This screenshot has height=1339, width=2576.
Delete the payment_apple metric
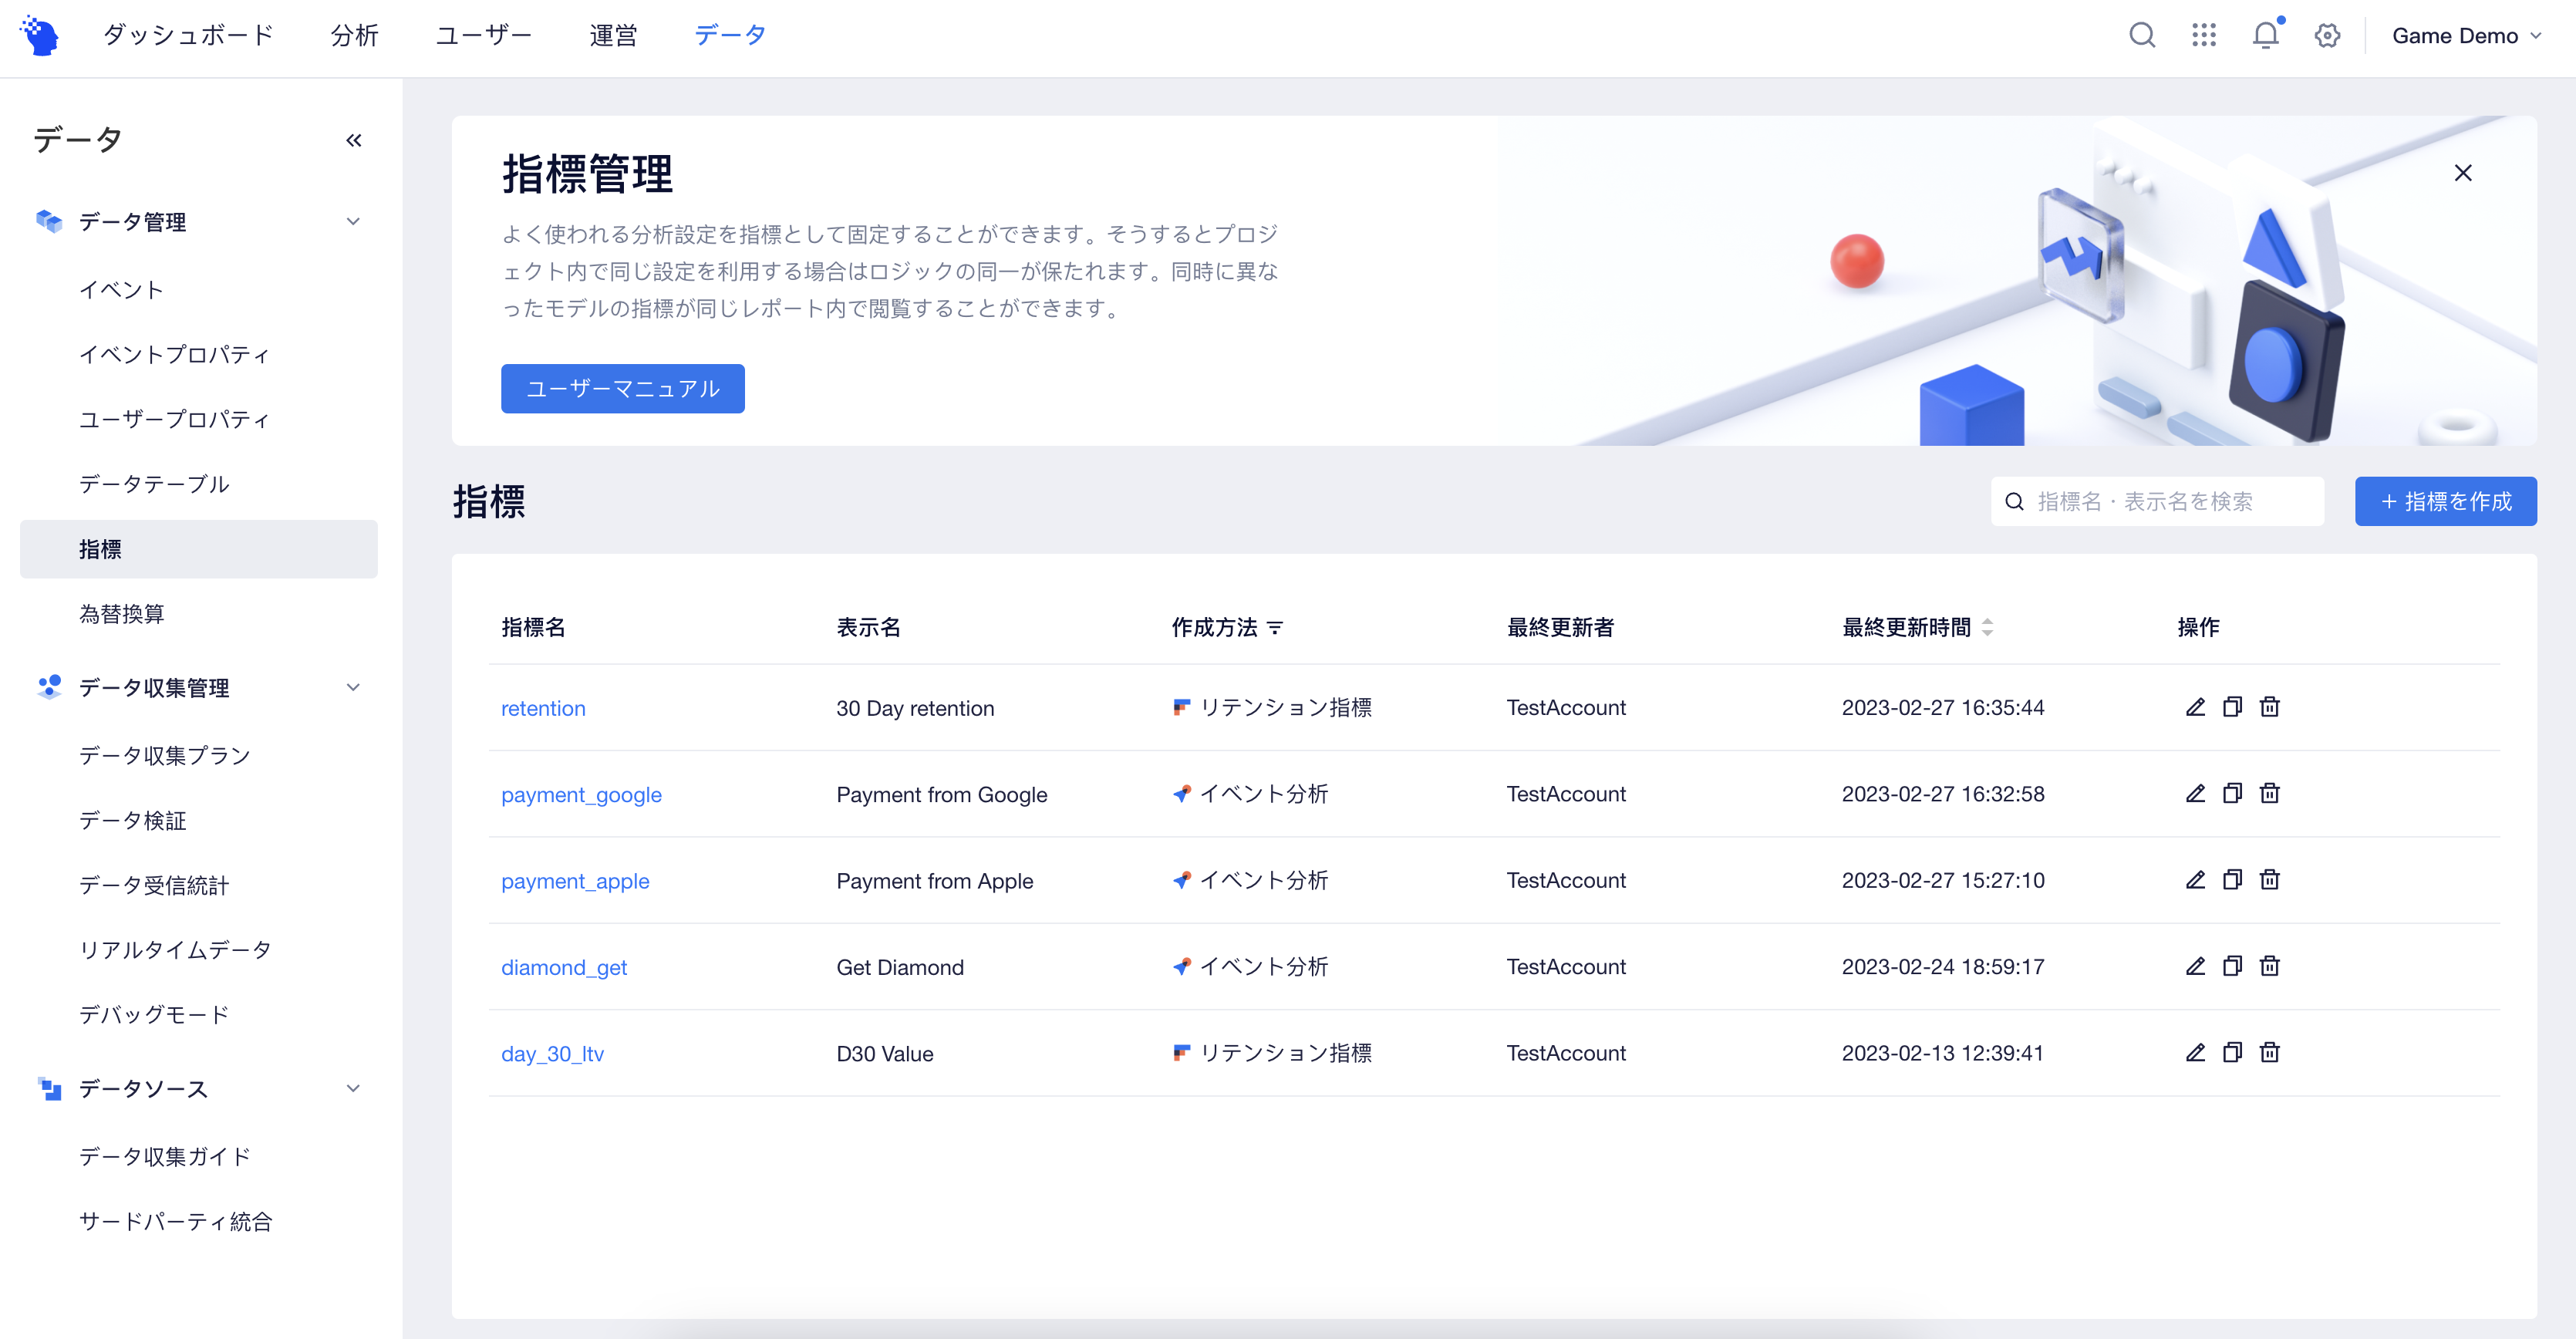click(x=2270, y=880)
